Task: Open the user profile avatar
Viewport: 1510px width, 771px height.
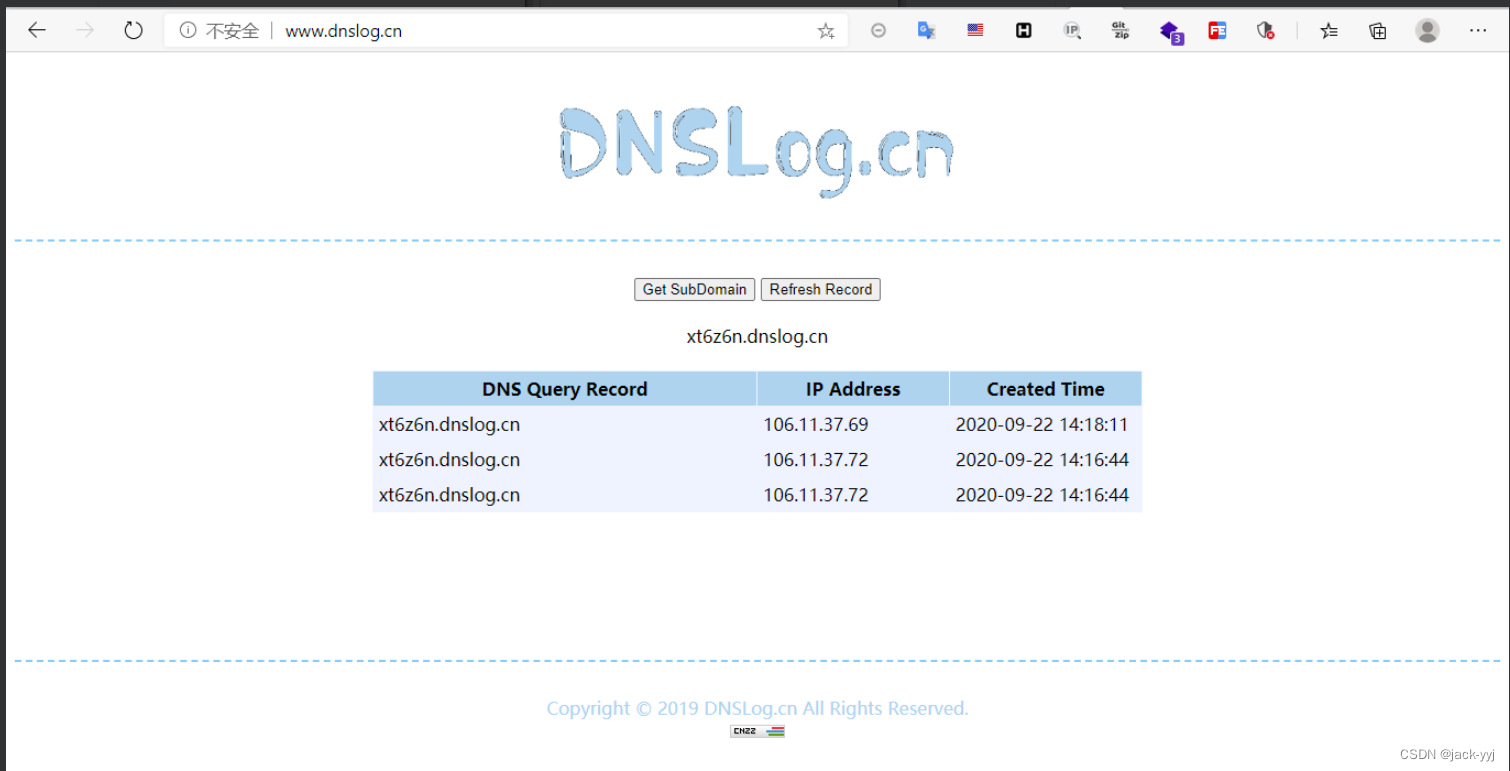Action: click(1427, 30)
